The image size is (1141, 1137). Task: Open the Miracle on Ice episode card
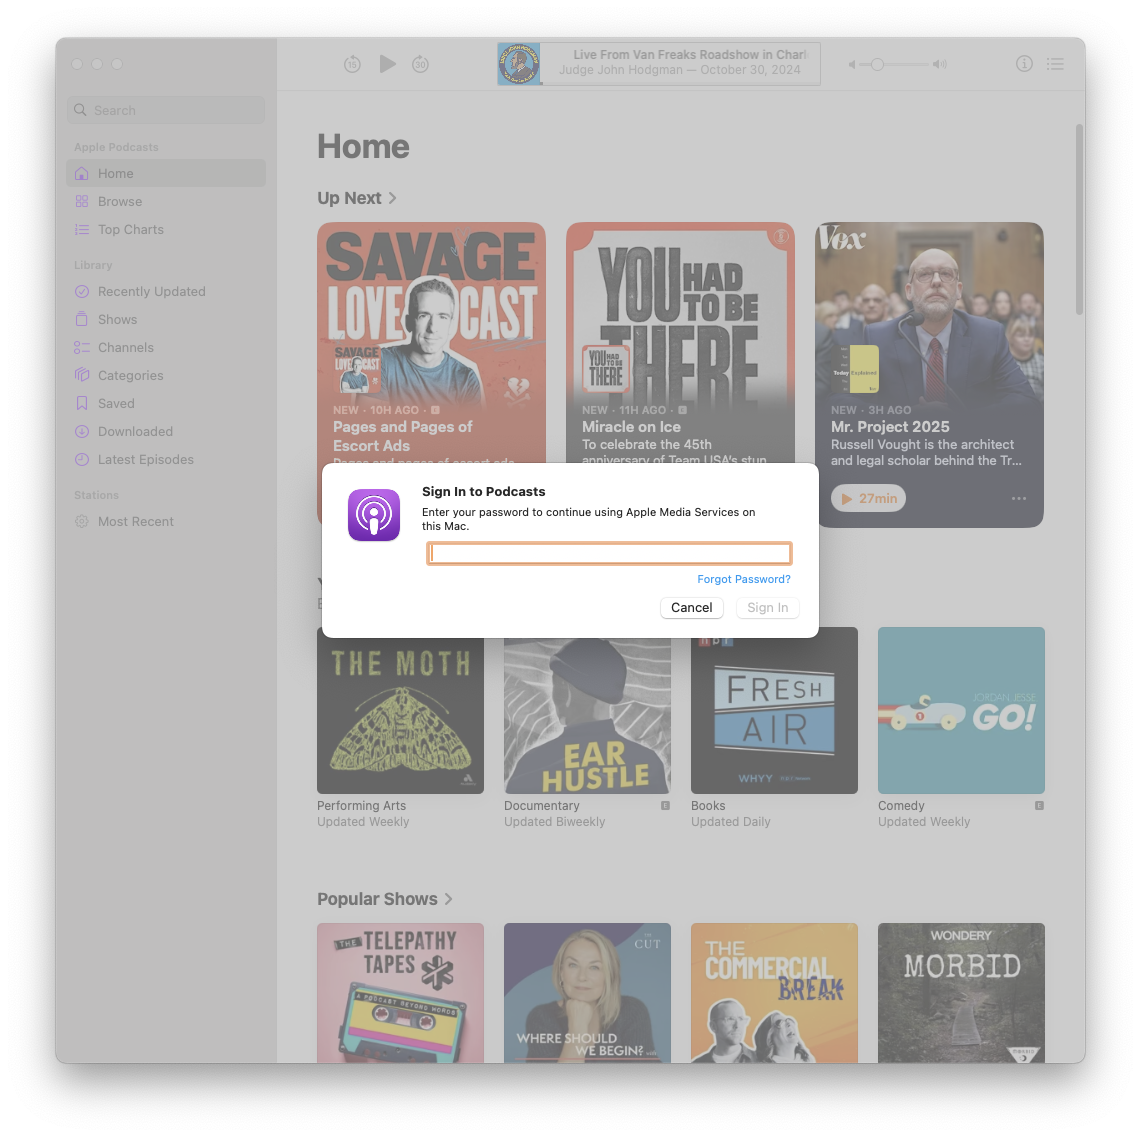click(x=680, y=342)
